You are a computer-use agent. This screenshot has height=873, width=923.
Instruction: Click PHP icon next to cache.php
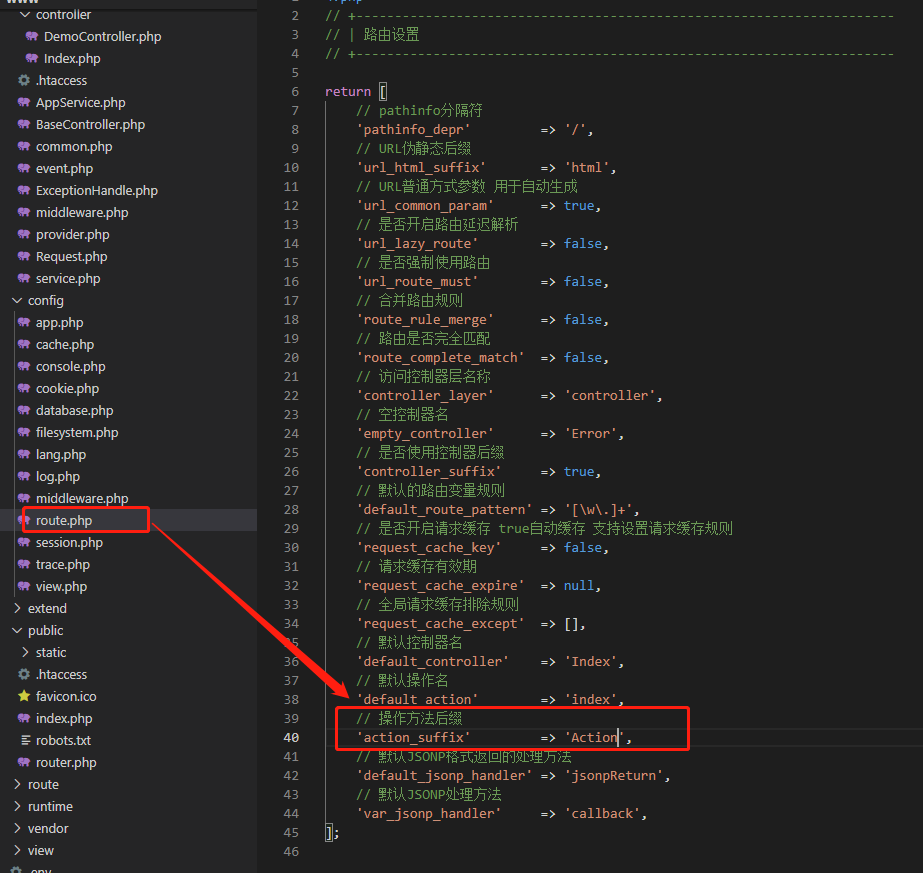(x=24, y=344)
